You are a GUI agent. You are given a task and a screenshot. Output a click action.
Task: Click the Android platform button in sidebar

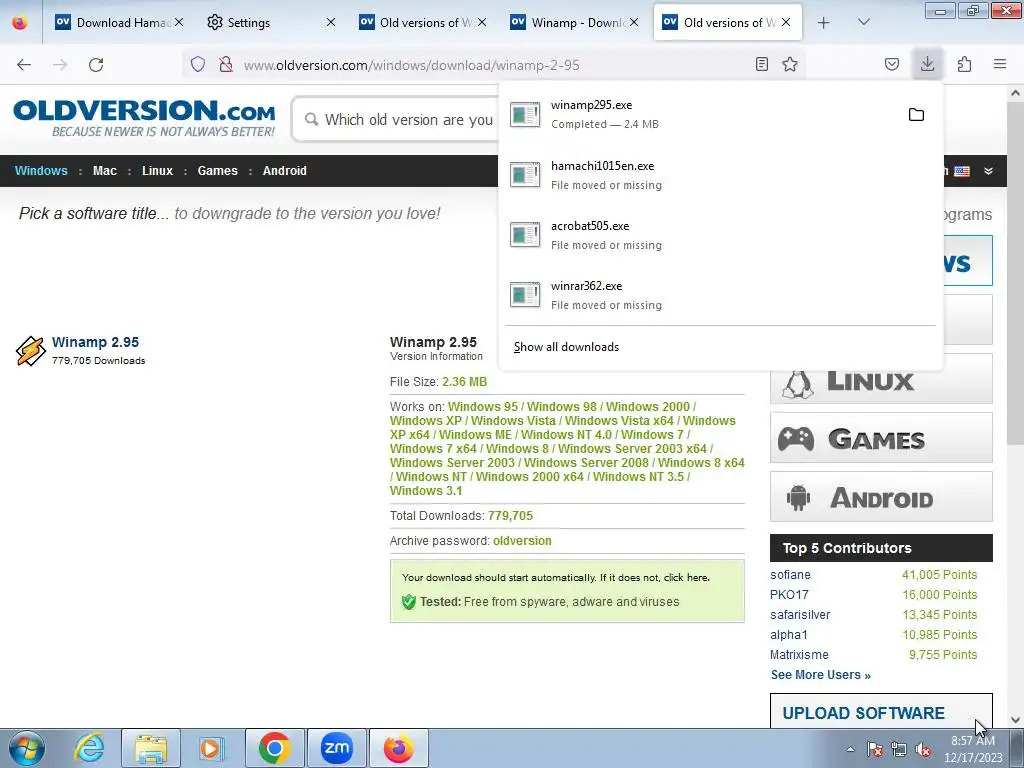881,496
